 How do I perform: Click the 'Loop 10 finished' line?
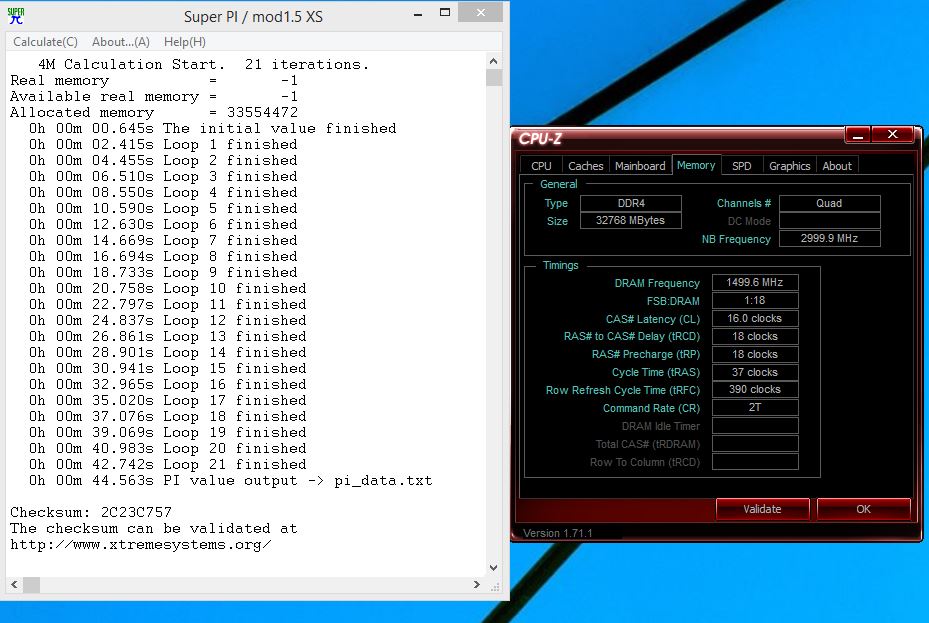click(168, 288)
